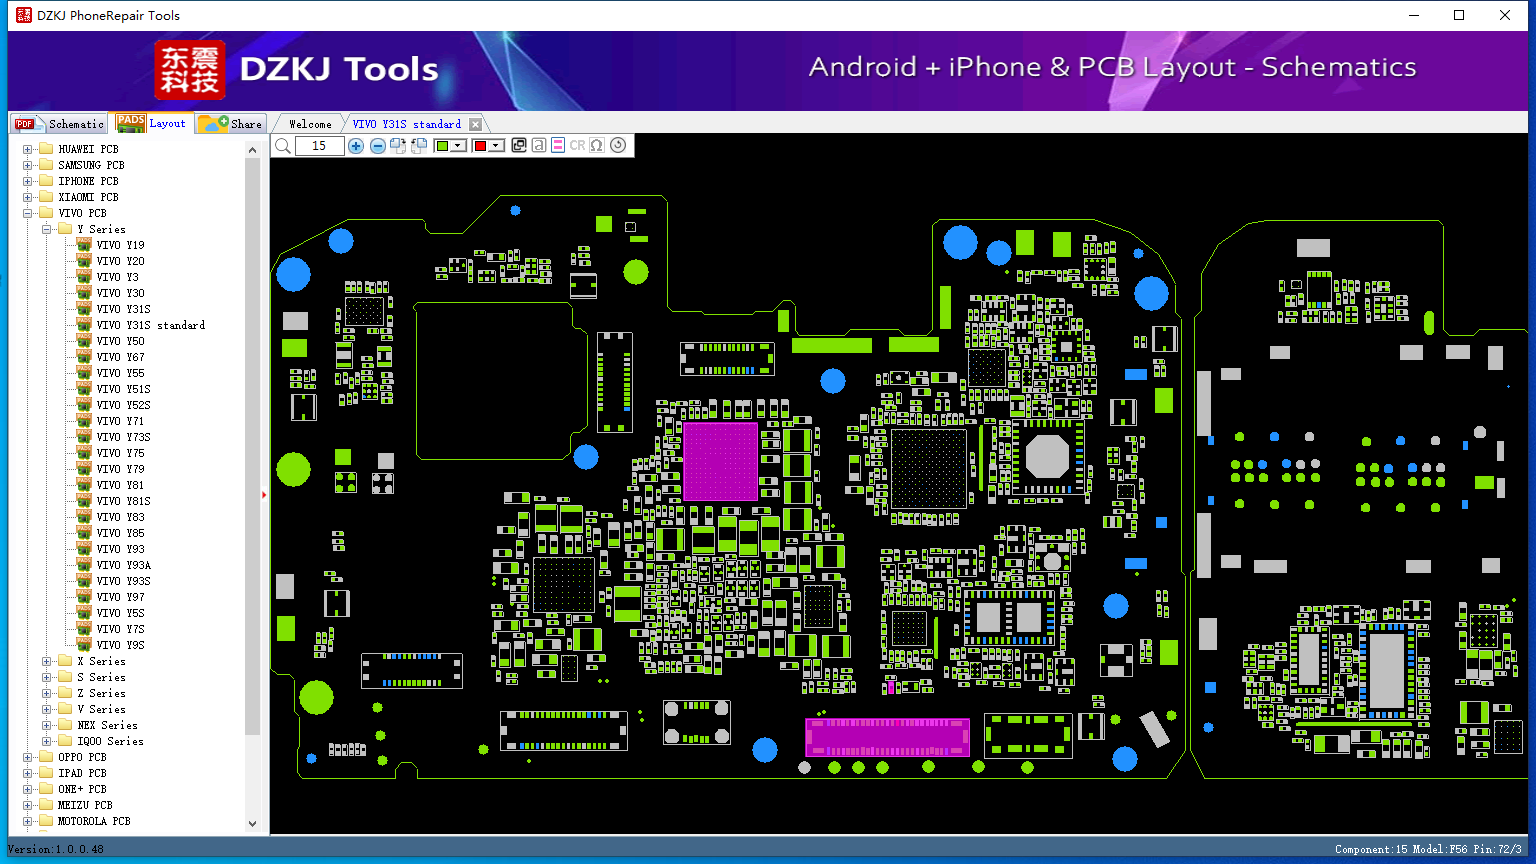1536x864 pixels.
Task: Select the VIVO Y31S standard document tab
Action: tap(407, 124)
